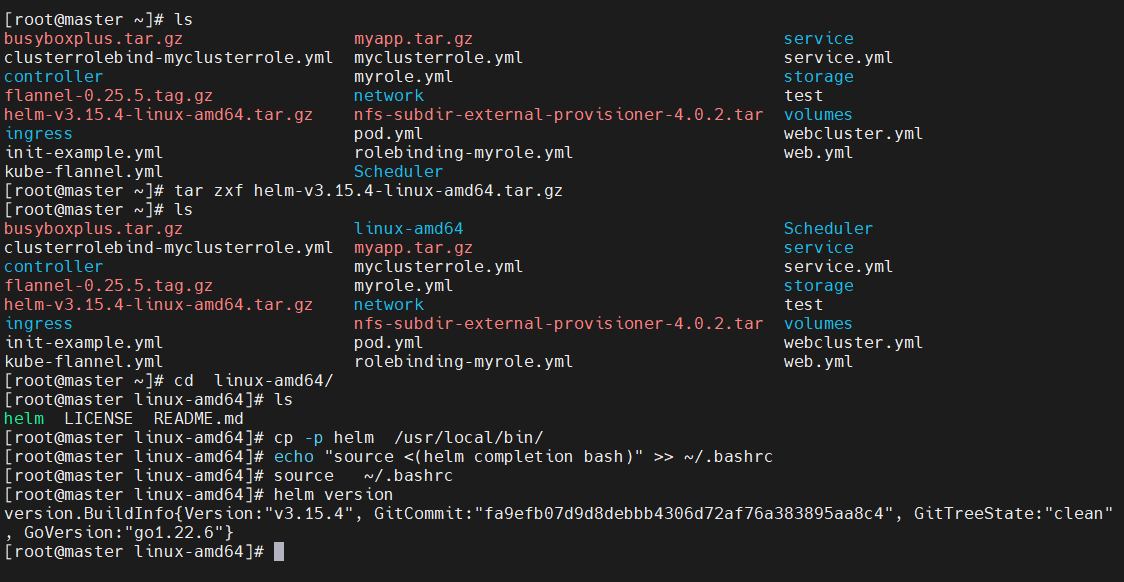Image resolution: width=1124 pixels, height=582 pixels.
Task: Click Scheduler directory in the listing containing linux-amd64
Action: [x=828, y=229]
